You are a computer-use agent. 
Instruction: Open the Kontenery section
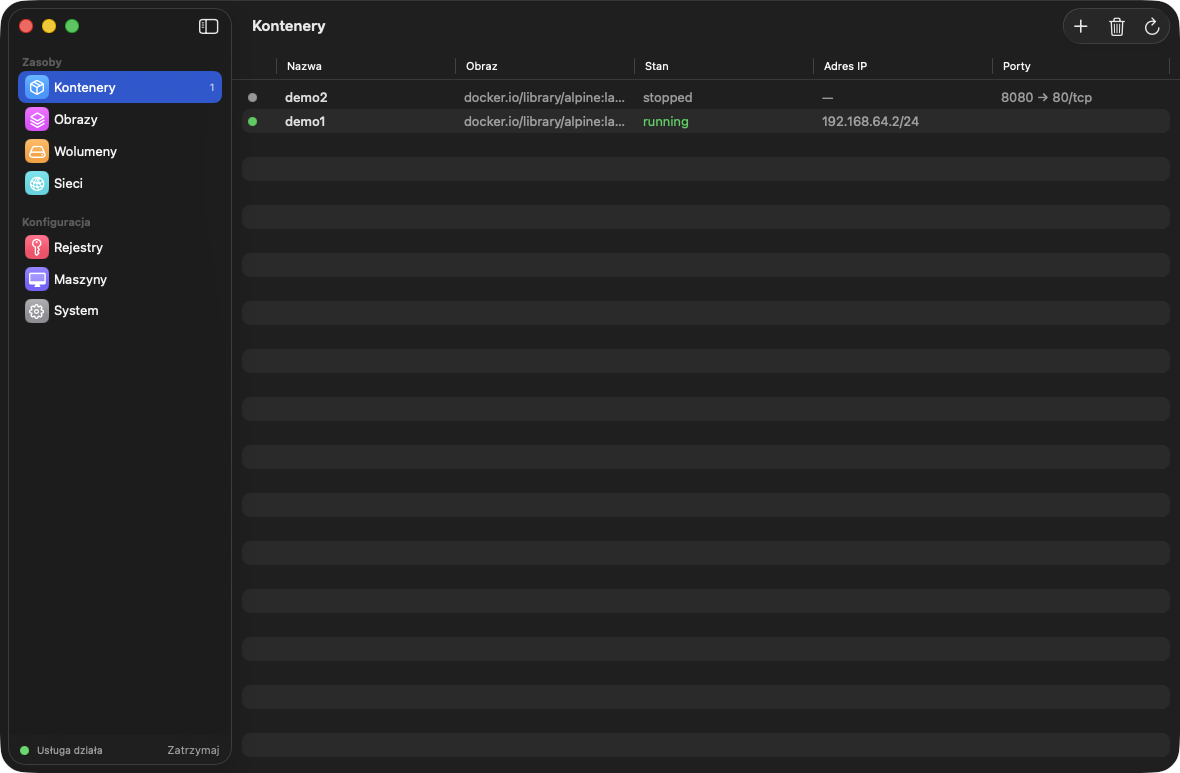120,87
